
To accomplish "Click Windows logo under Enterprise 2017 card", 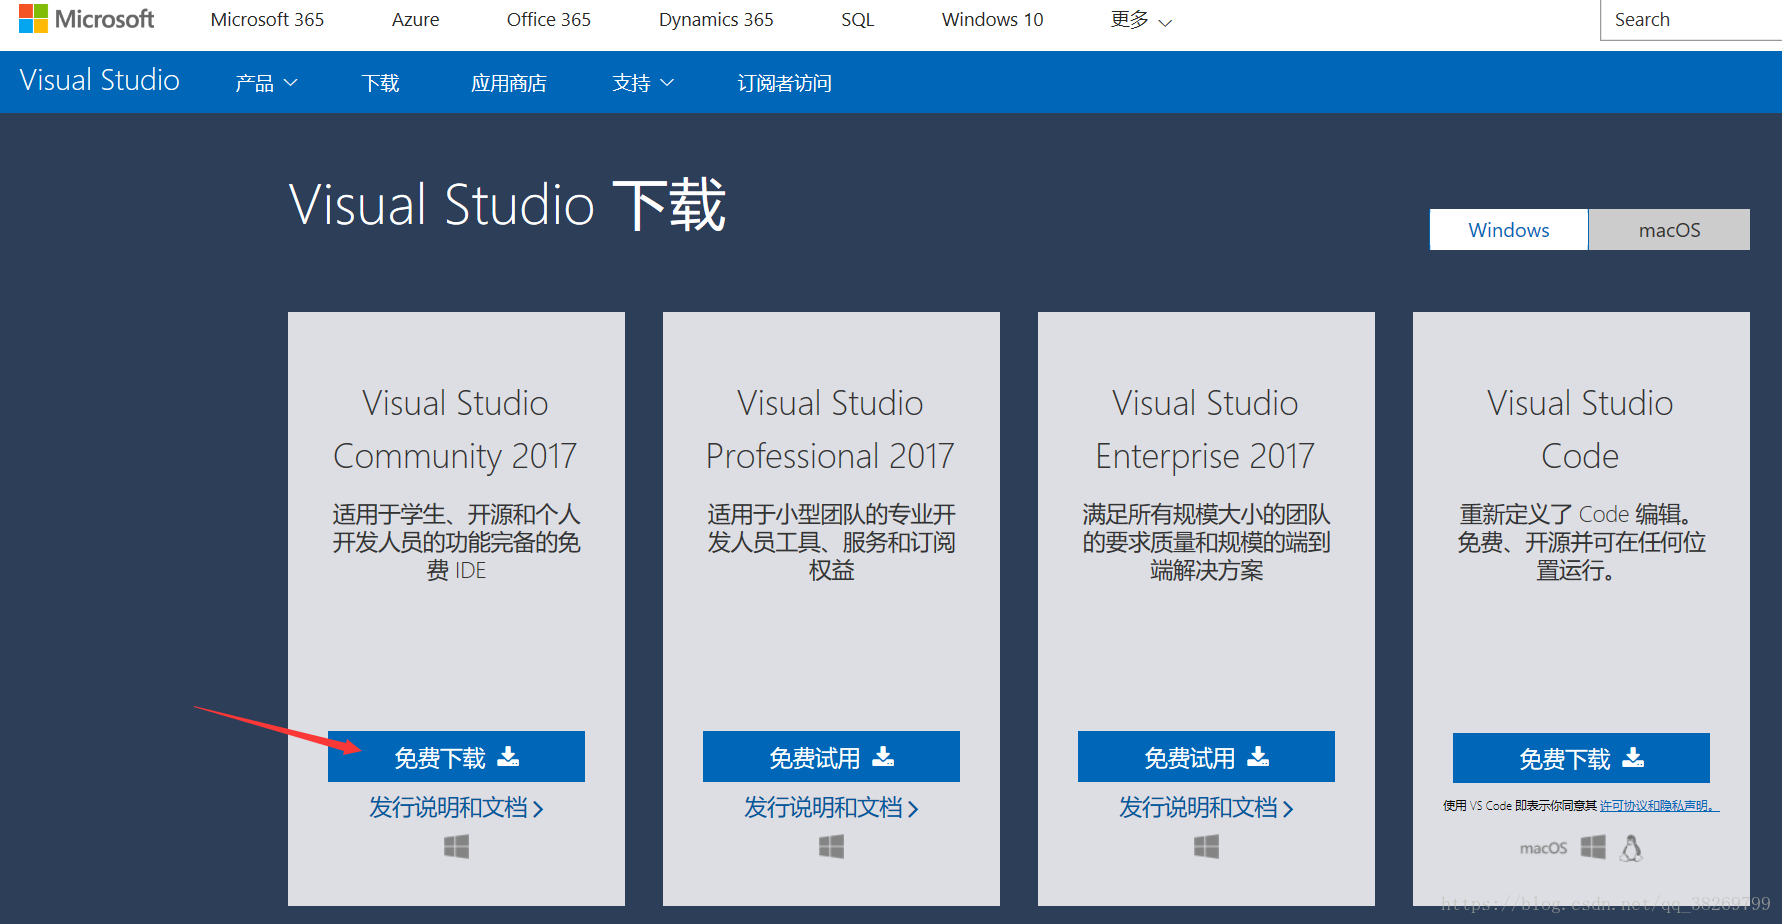I will [1206, 847].
